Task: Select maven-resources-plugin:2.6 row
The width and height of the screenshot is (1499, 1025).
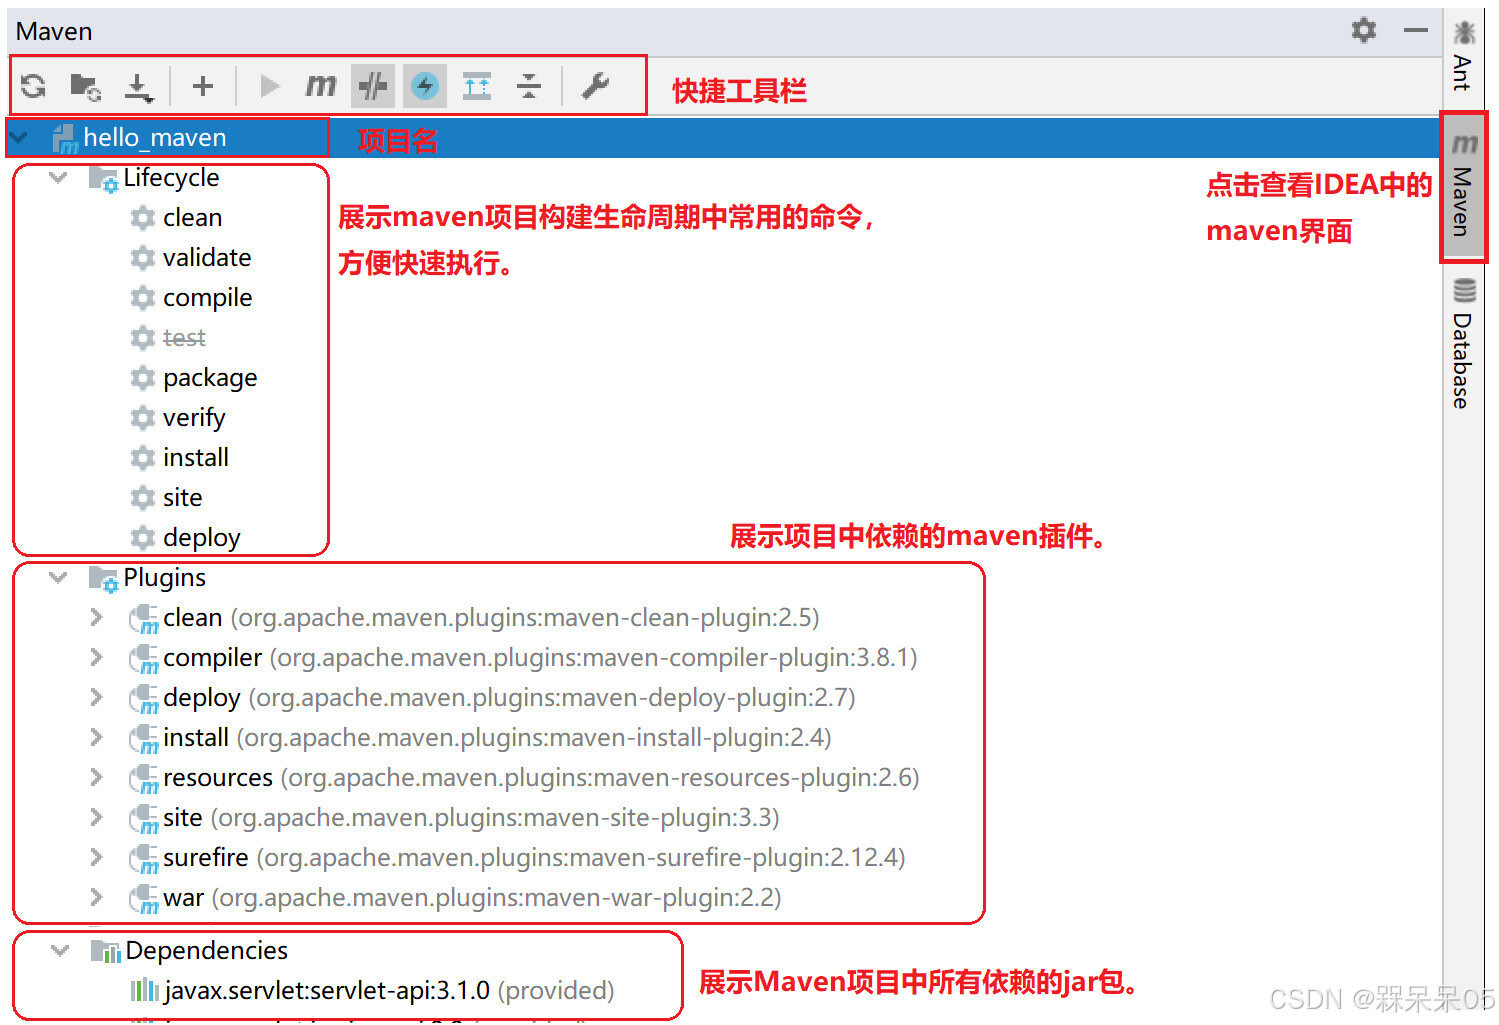Action: pyautogui.click(x=541, y=778)
